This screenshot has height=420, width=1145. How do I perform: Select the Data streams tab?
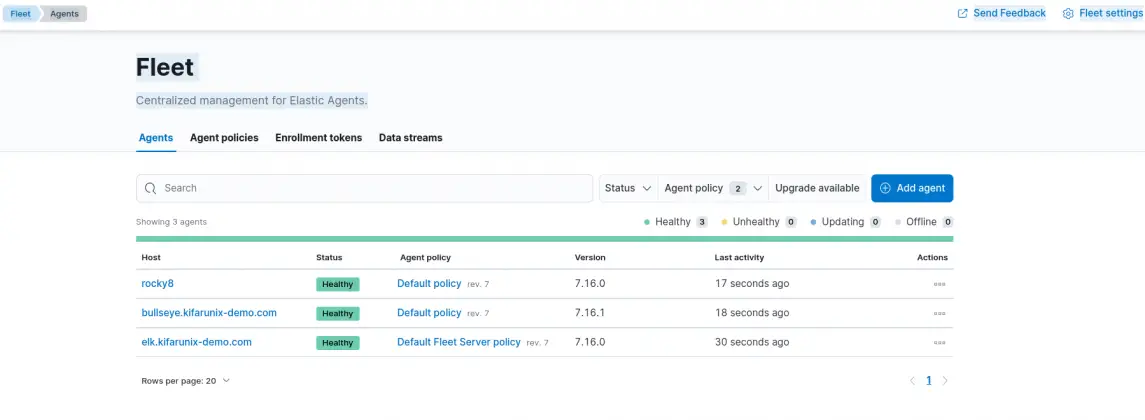click(410, 138)
